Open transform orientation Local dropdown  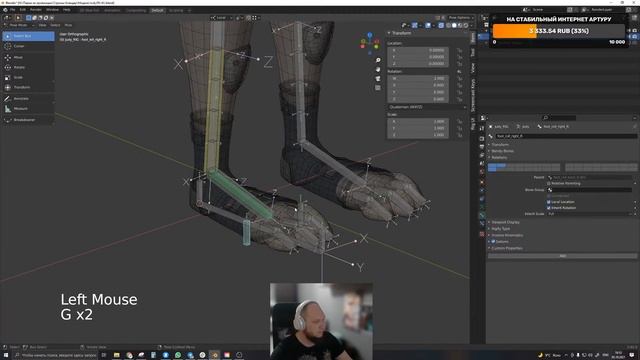pos(222,18)
